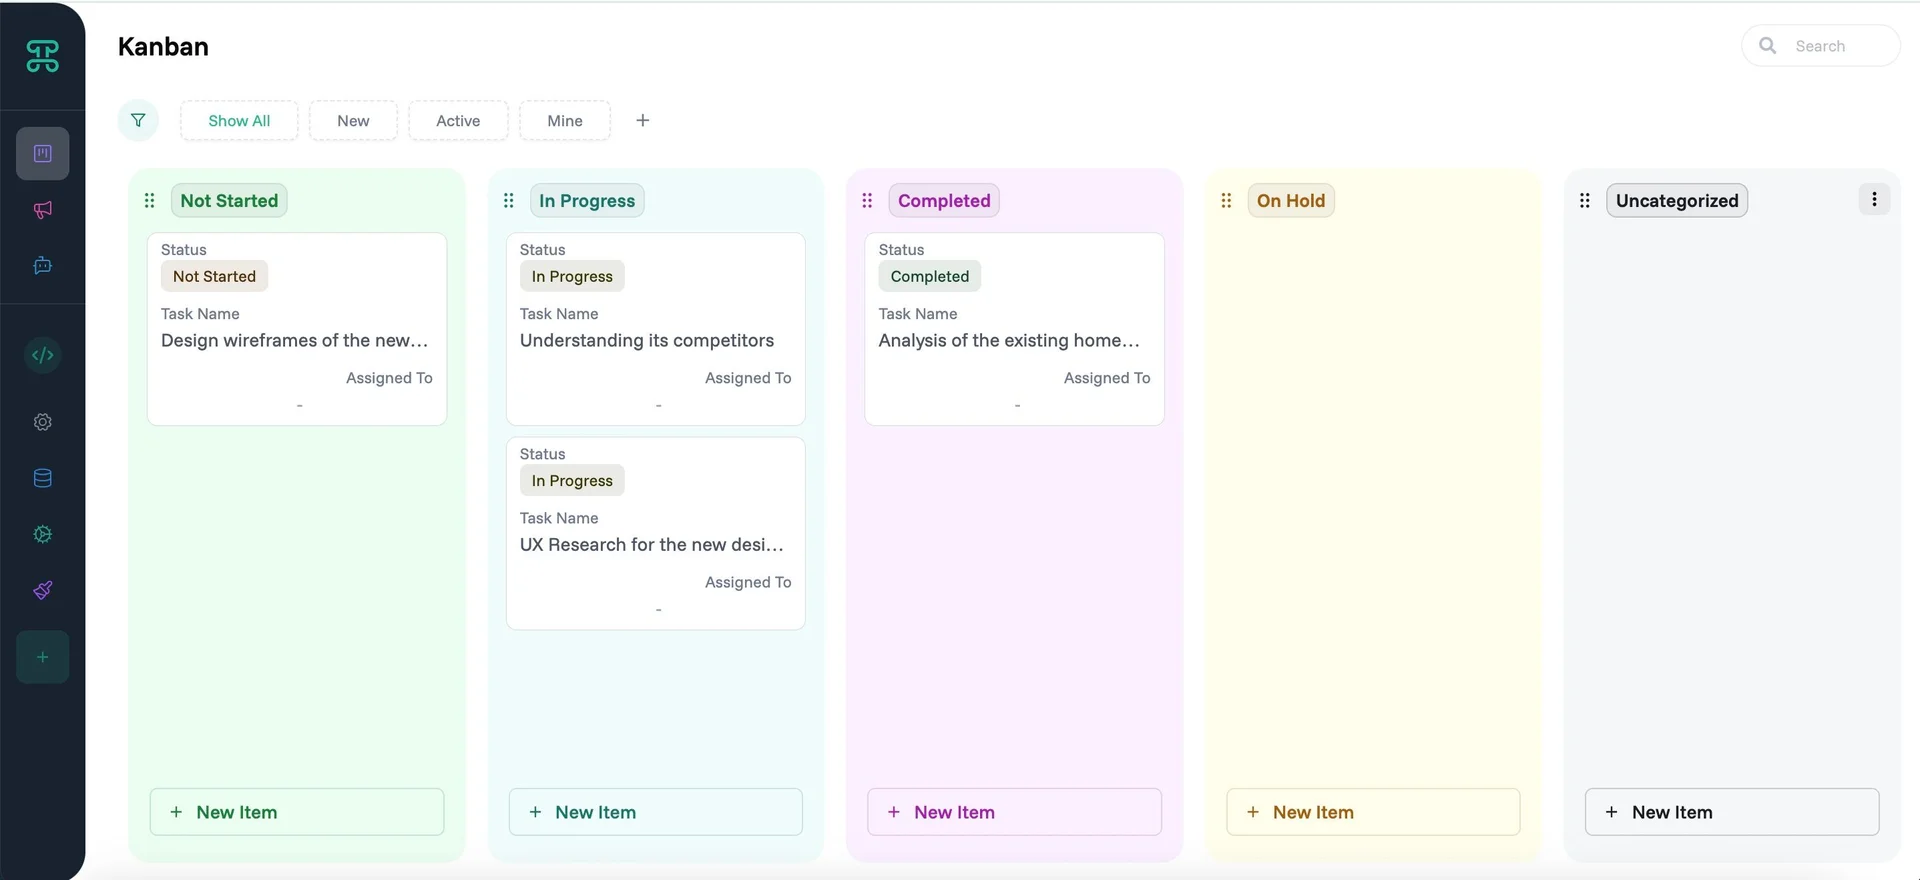Add New Item in Not Started column

coord(297,812)
